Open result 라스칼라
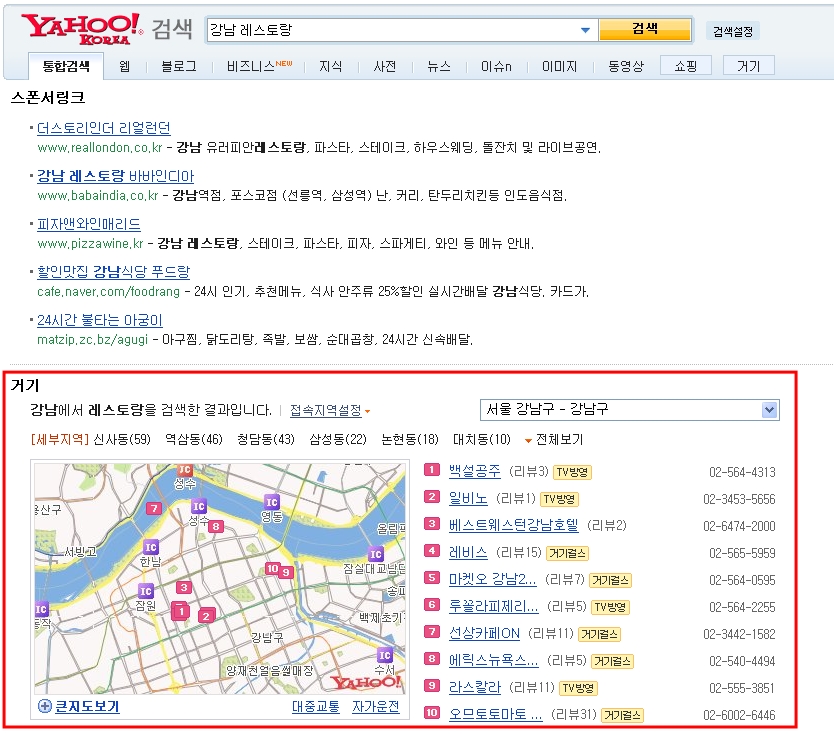The height and width of the screenshot is (734, 834). (x=474, y=688)
